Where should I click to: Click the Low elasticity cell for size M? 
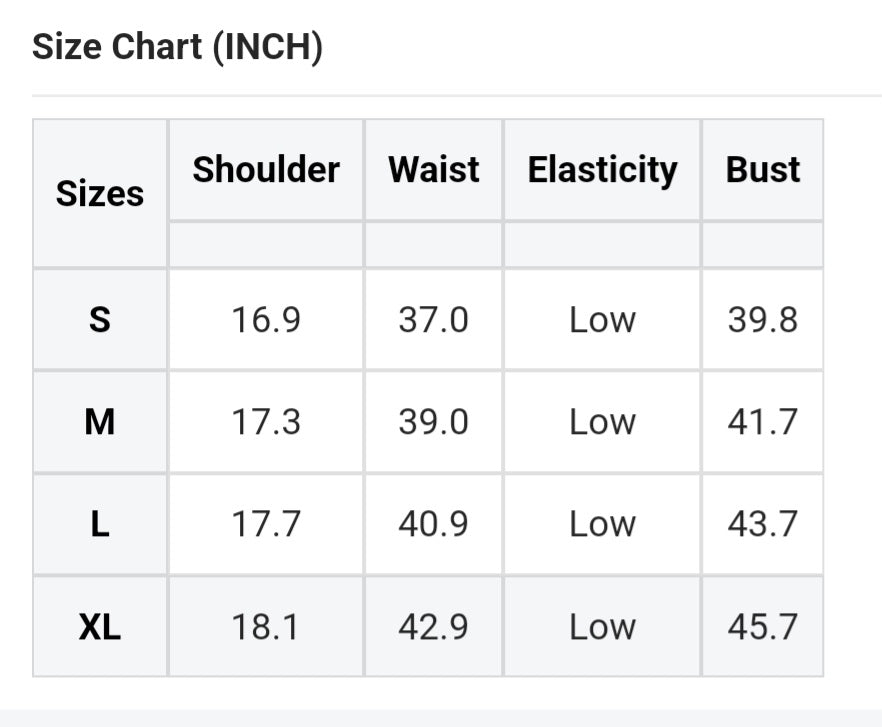tap(602, 422)
